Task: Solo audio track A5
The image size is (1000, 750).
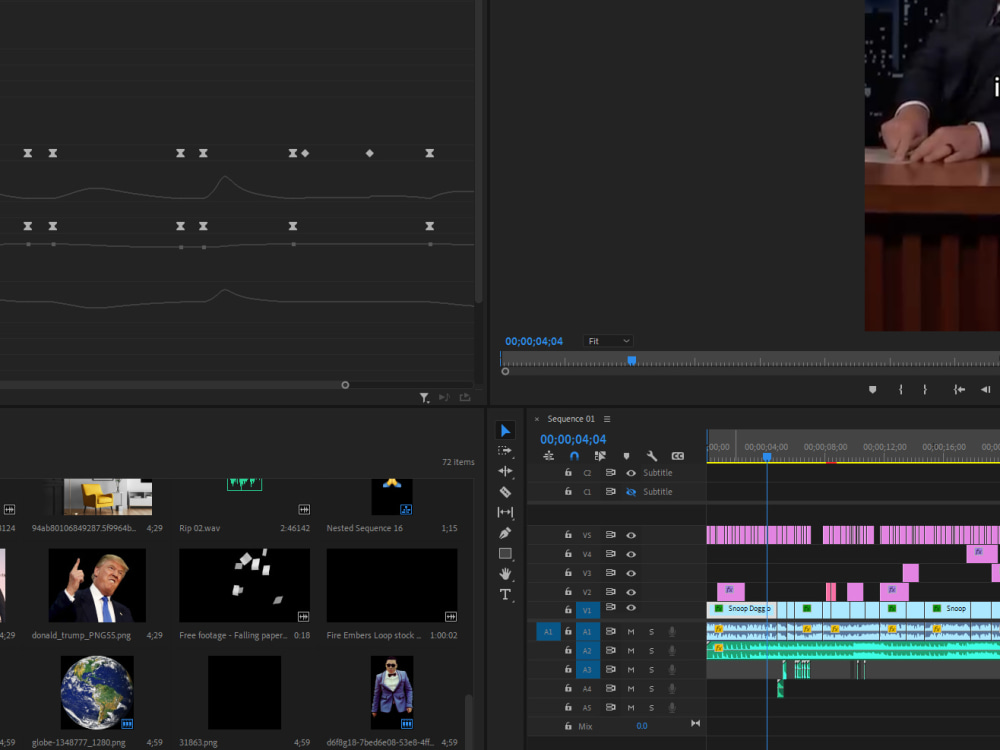Action: click(651, 707)
